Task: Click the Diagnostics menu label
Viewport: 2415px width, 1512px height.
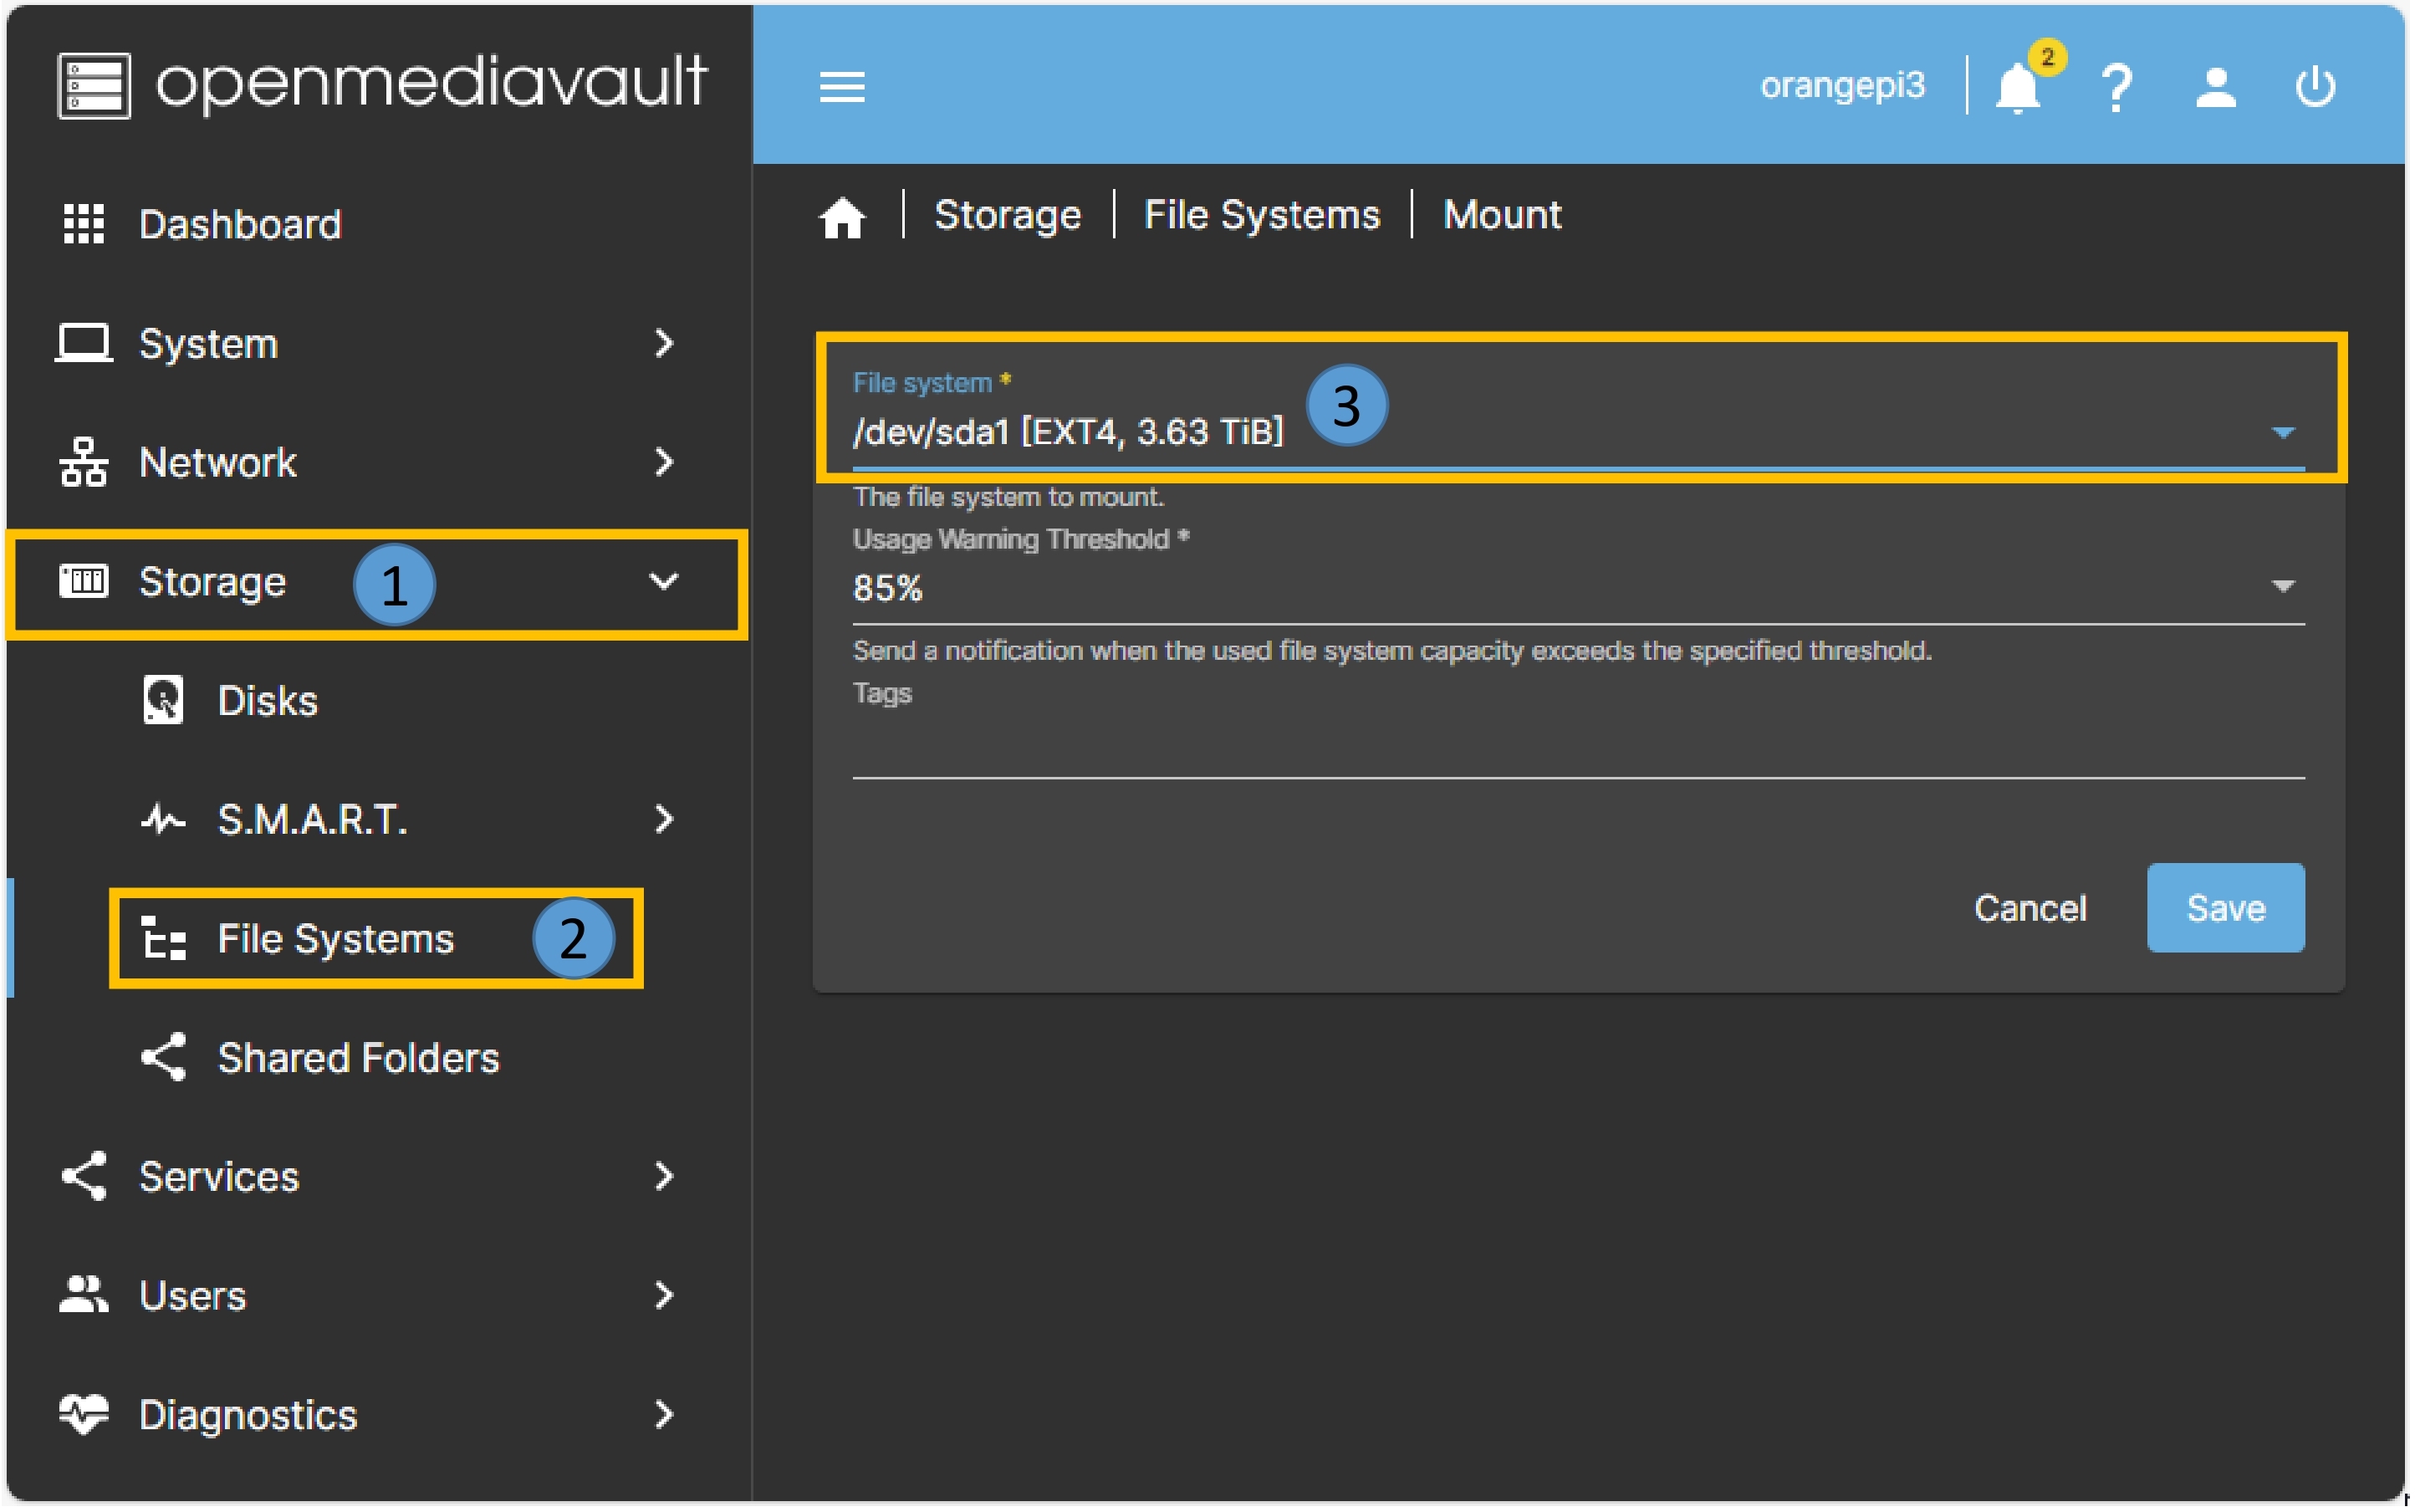Action: point(249,1415)
